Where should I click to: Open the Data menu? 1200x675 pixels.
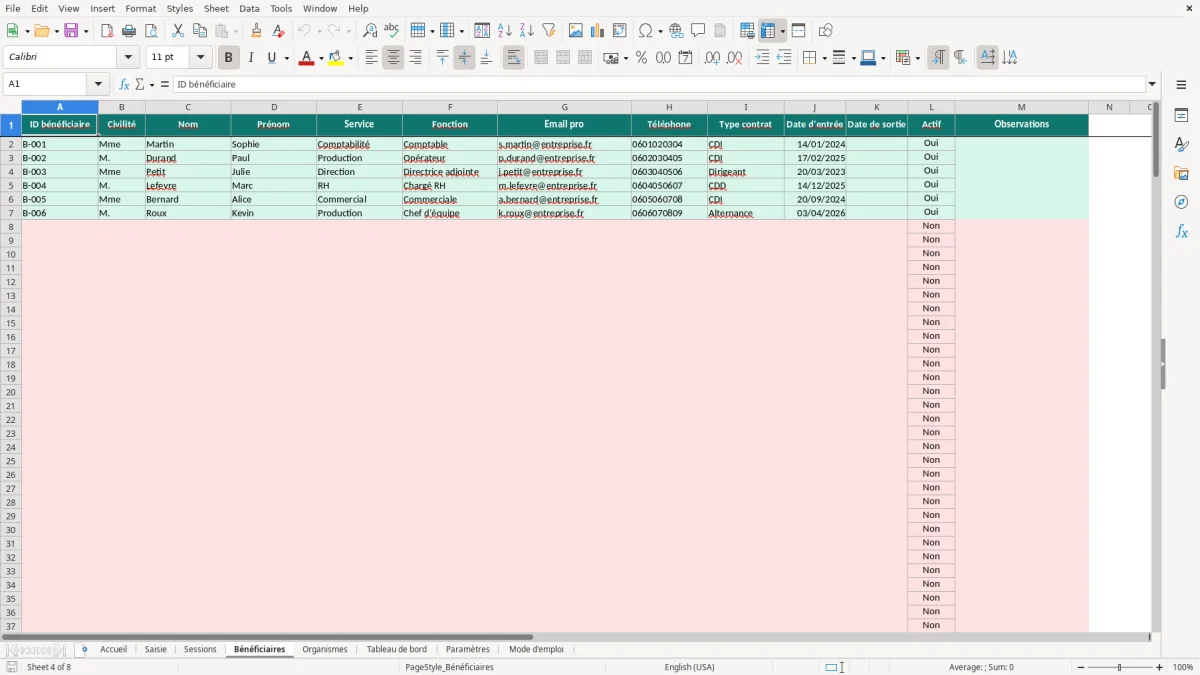point(249,8)
